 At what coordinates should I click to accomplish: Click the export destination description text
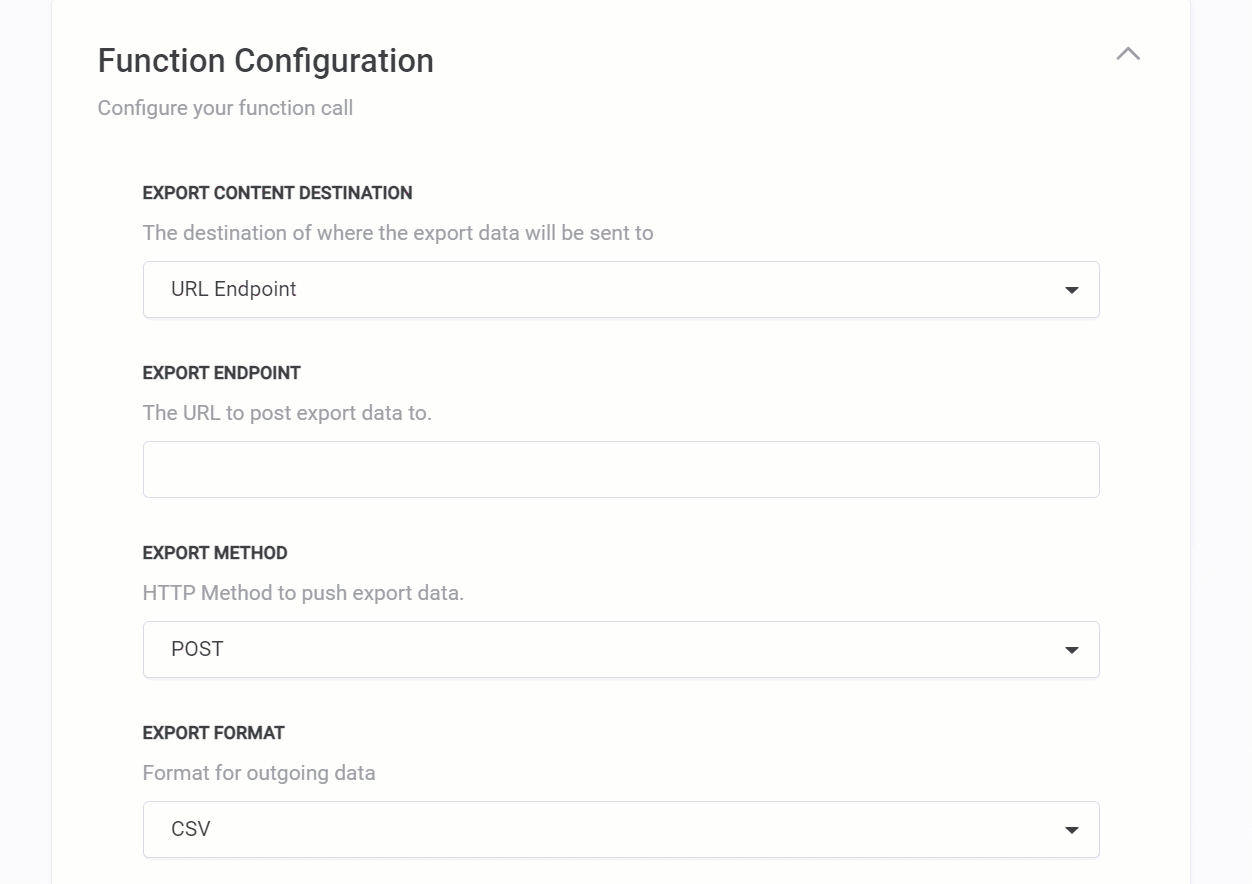click(x=397, y=233)
